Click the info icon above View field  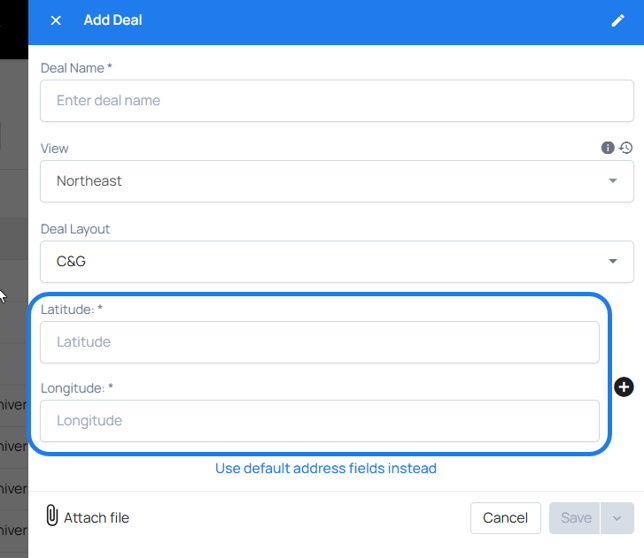(x=608, y=148)
